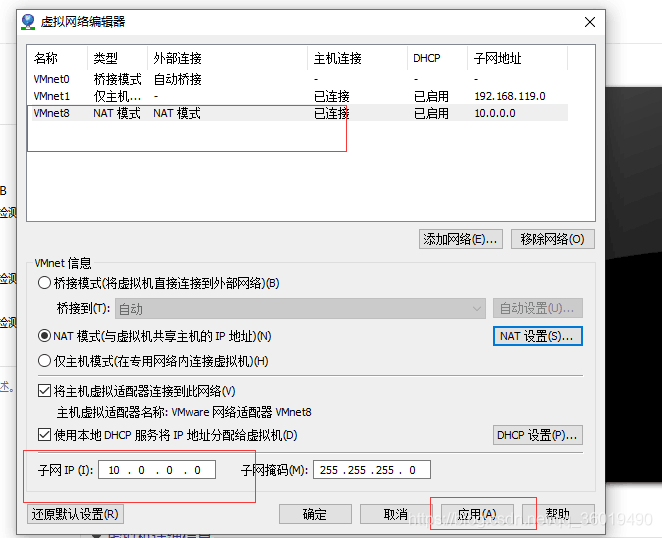Select 桥接模式 radio button
The height and width of the screenshot is (538, 662).
coord(44,283)
